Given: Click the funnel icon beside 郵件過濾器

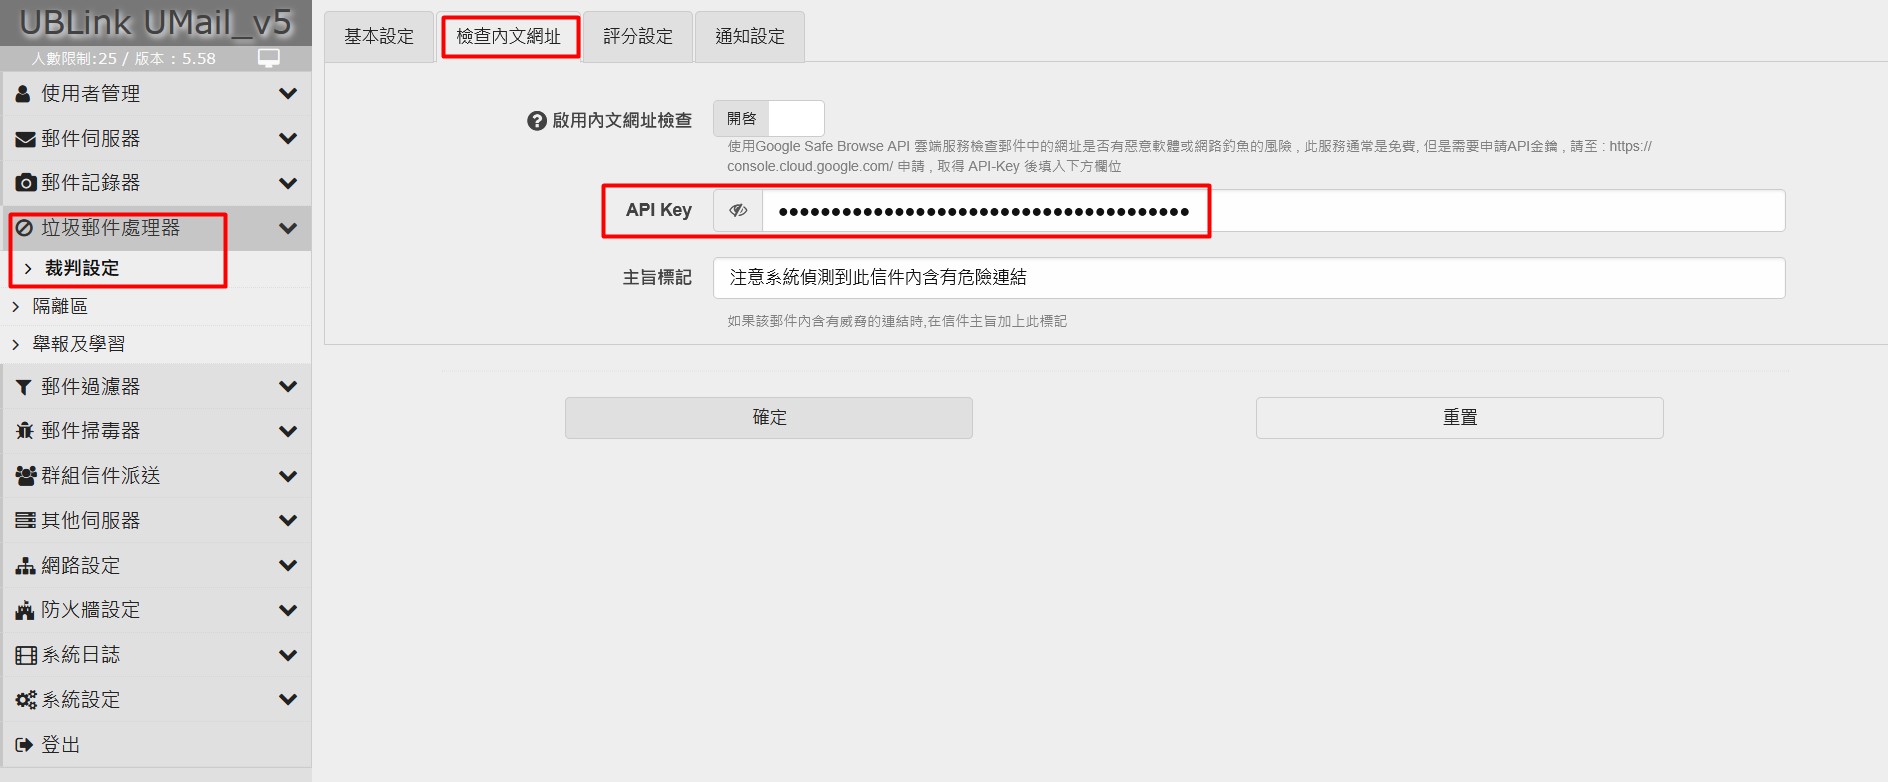Looking at the screenshot, I should tap(24, 387).
